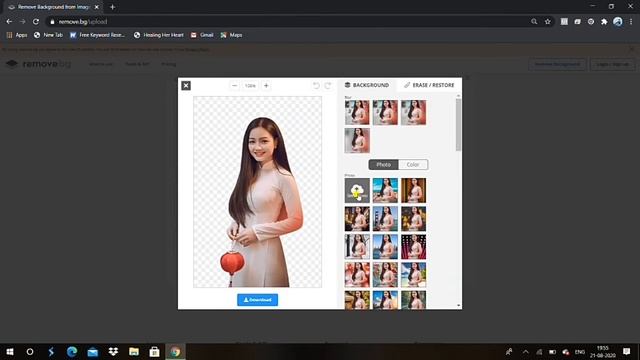The width and height of the screenshot is (640, 360).
Task: Open the Gmail bookmark
Action: [x=202, y=35]
